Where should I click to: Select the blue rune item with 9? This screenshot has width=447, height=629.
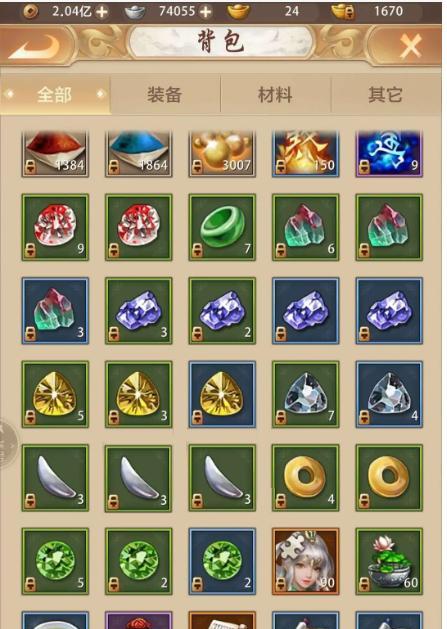click(389, 154)
